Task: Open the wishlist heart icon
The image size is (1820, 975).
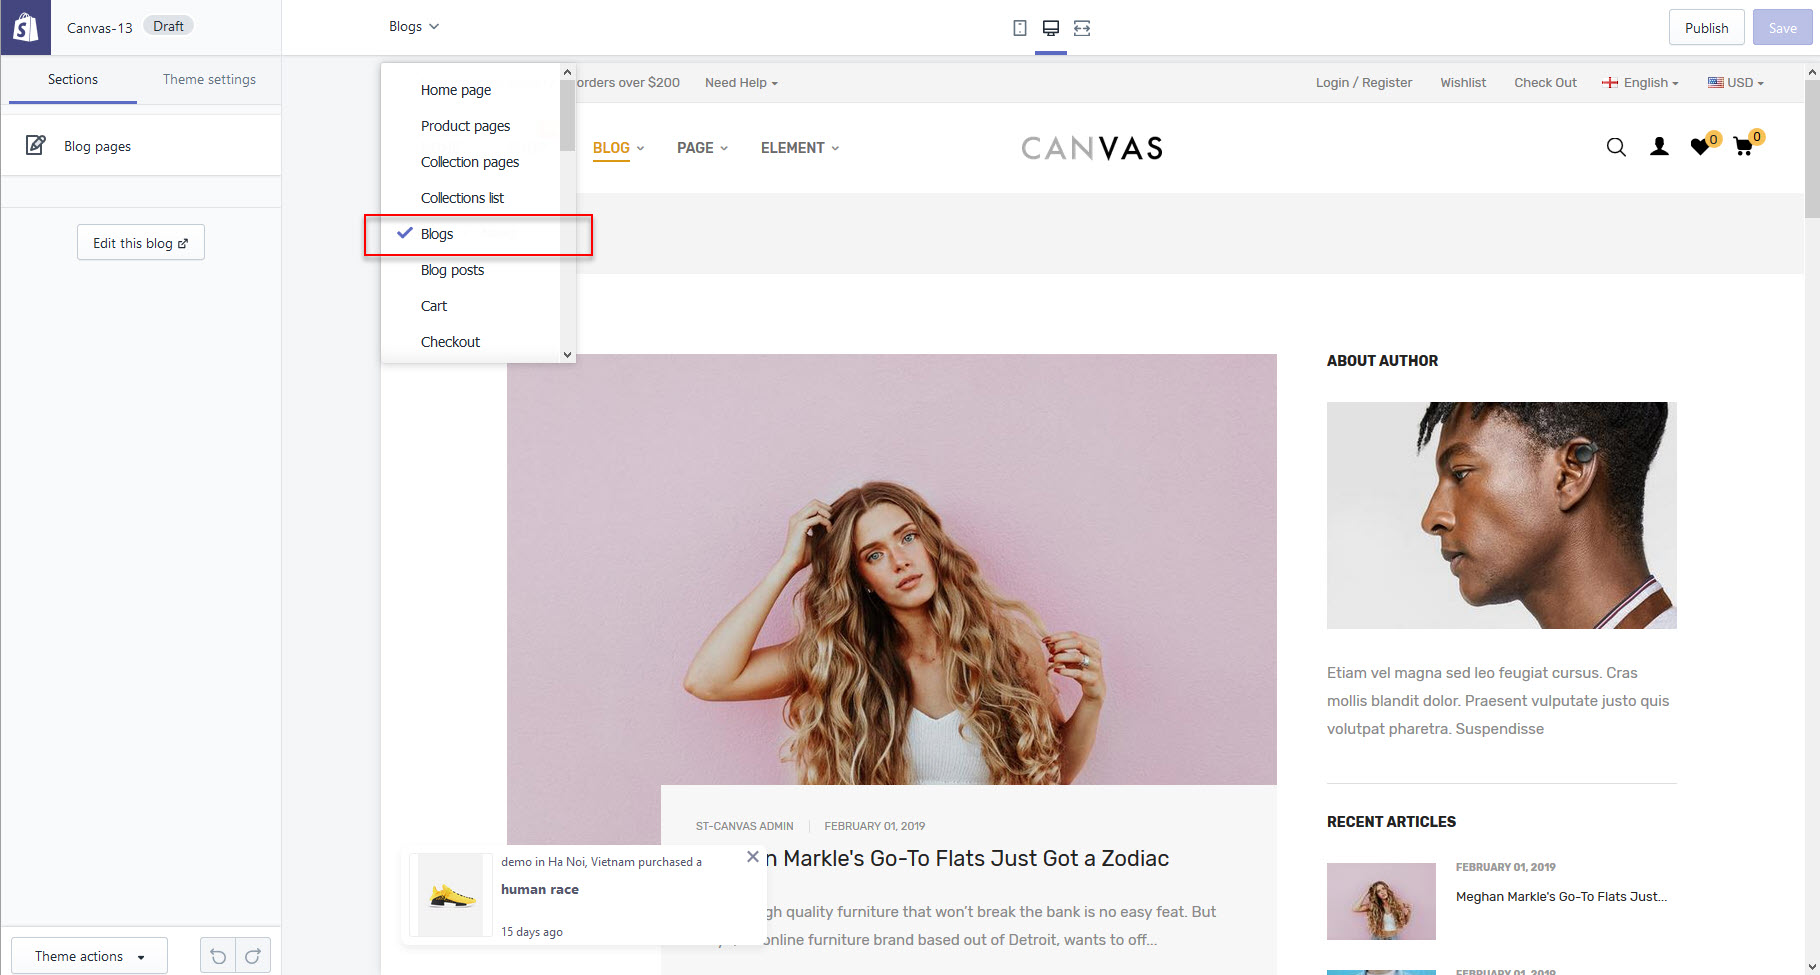Action: [x=1701, y=147]
